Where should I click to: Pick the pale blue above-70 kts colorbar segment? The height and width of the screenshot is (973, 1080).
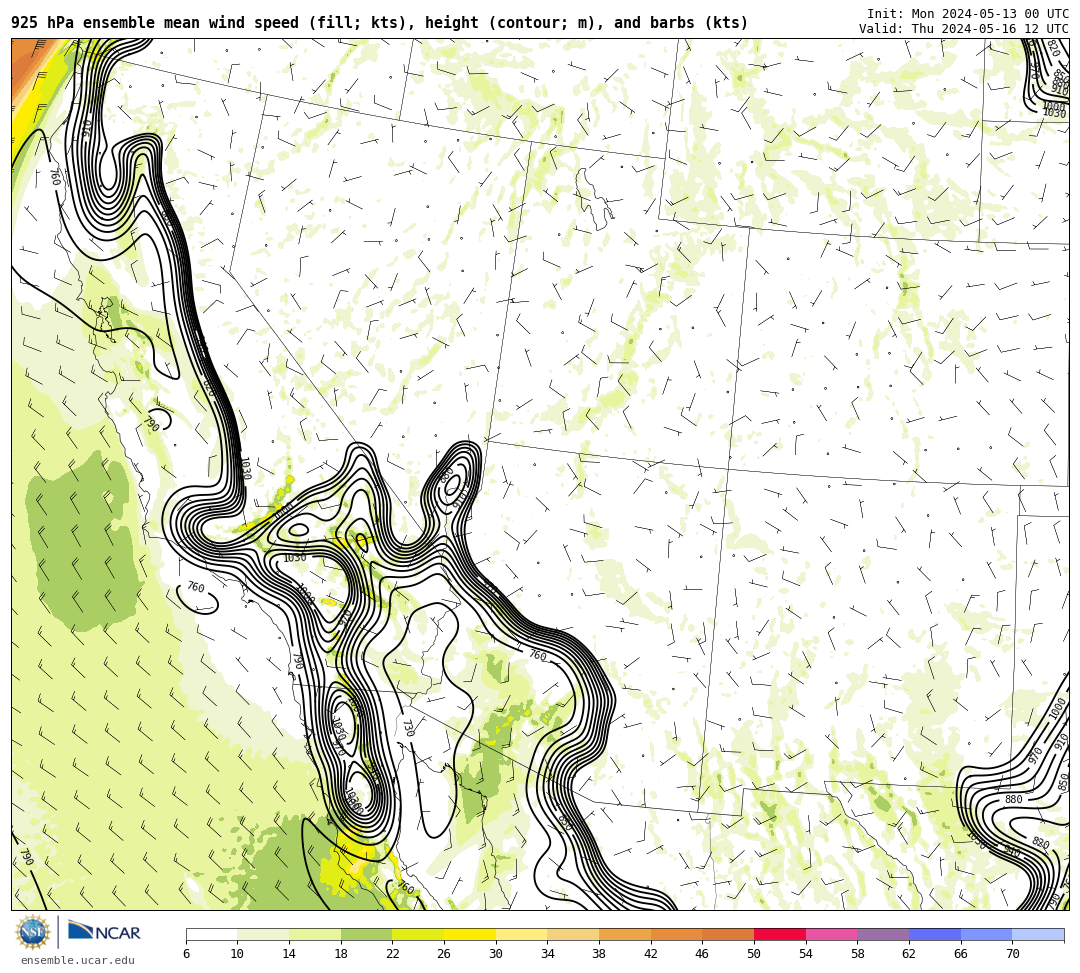pyautogui.click(x=1038, y=934)
